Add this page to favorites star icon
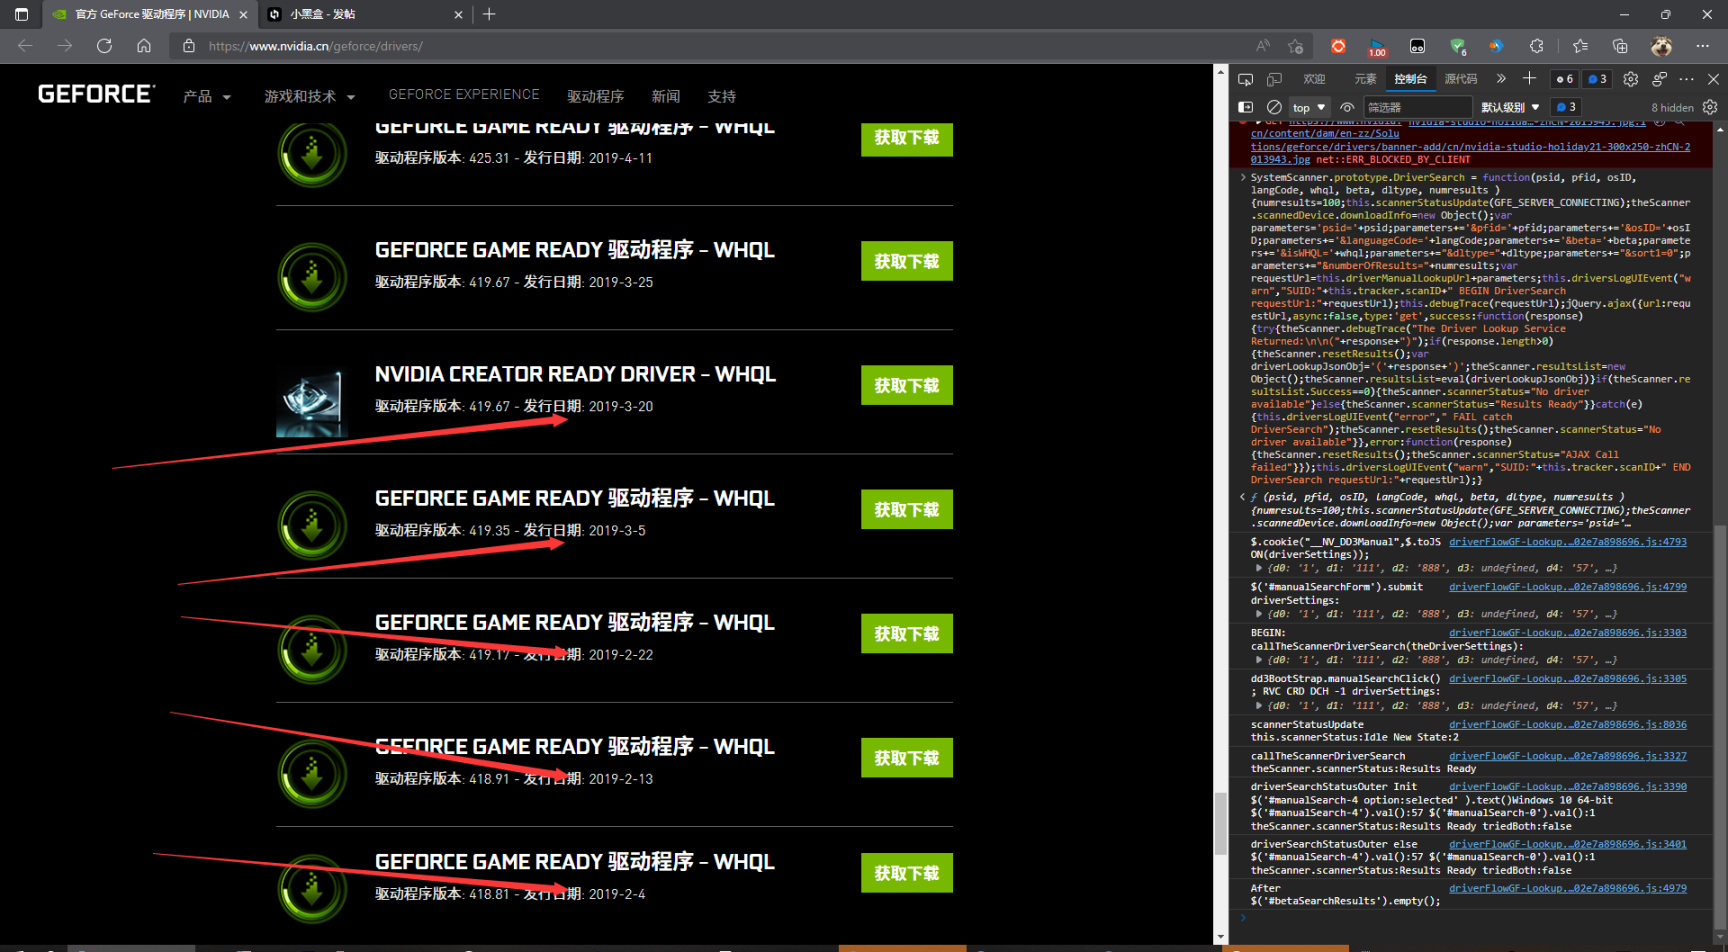This screenshot has width=1728, height=952. pyautogui.click(x=1296, y=46)
